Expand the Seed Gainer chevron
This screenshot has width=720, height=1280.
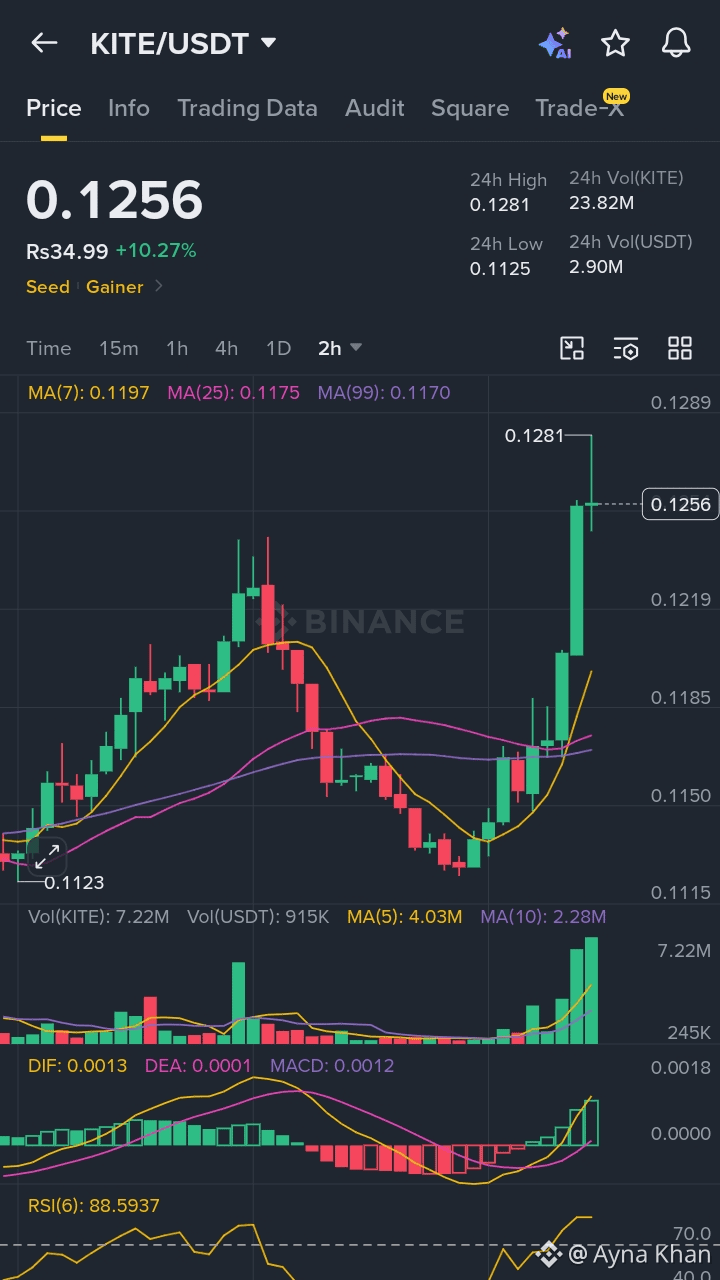158,287
